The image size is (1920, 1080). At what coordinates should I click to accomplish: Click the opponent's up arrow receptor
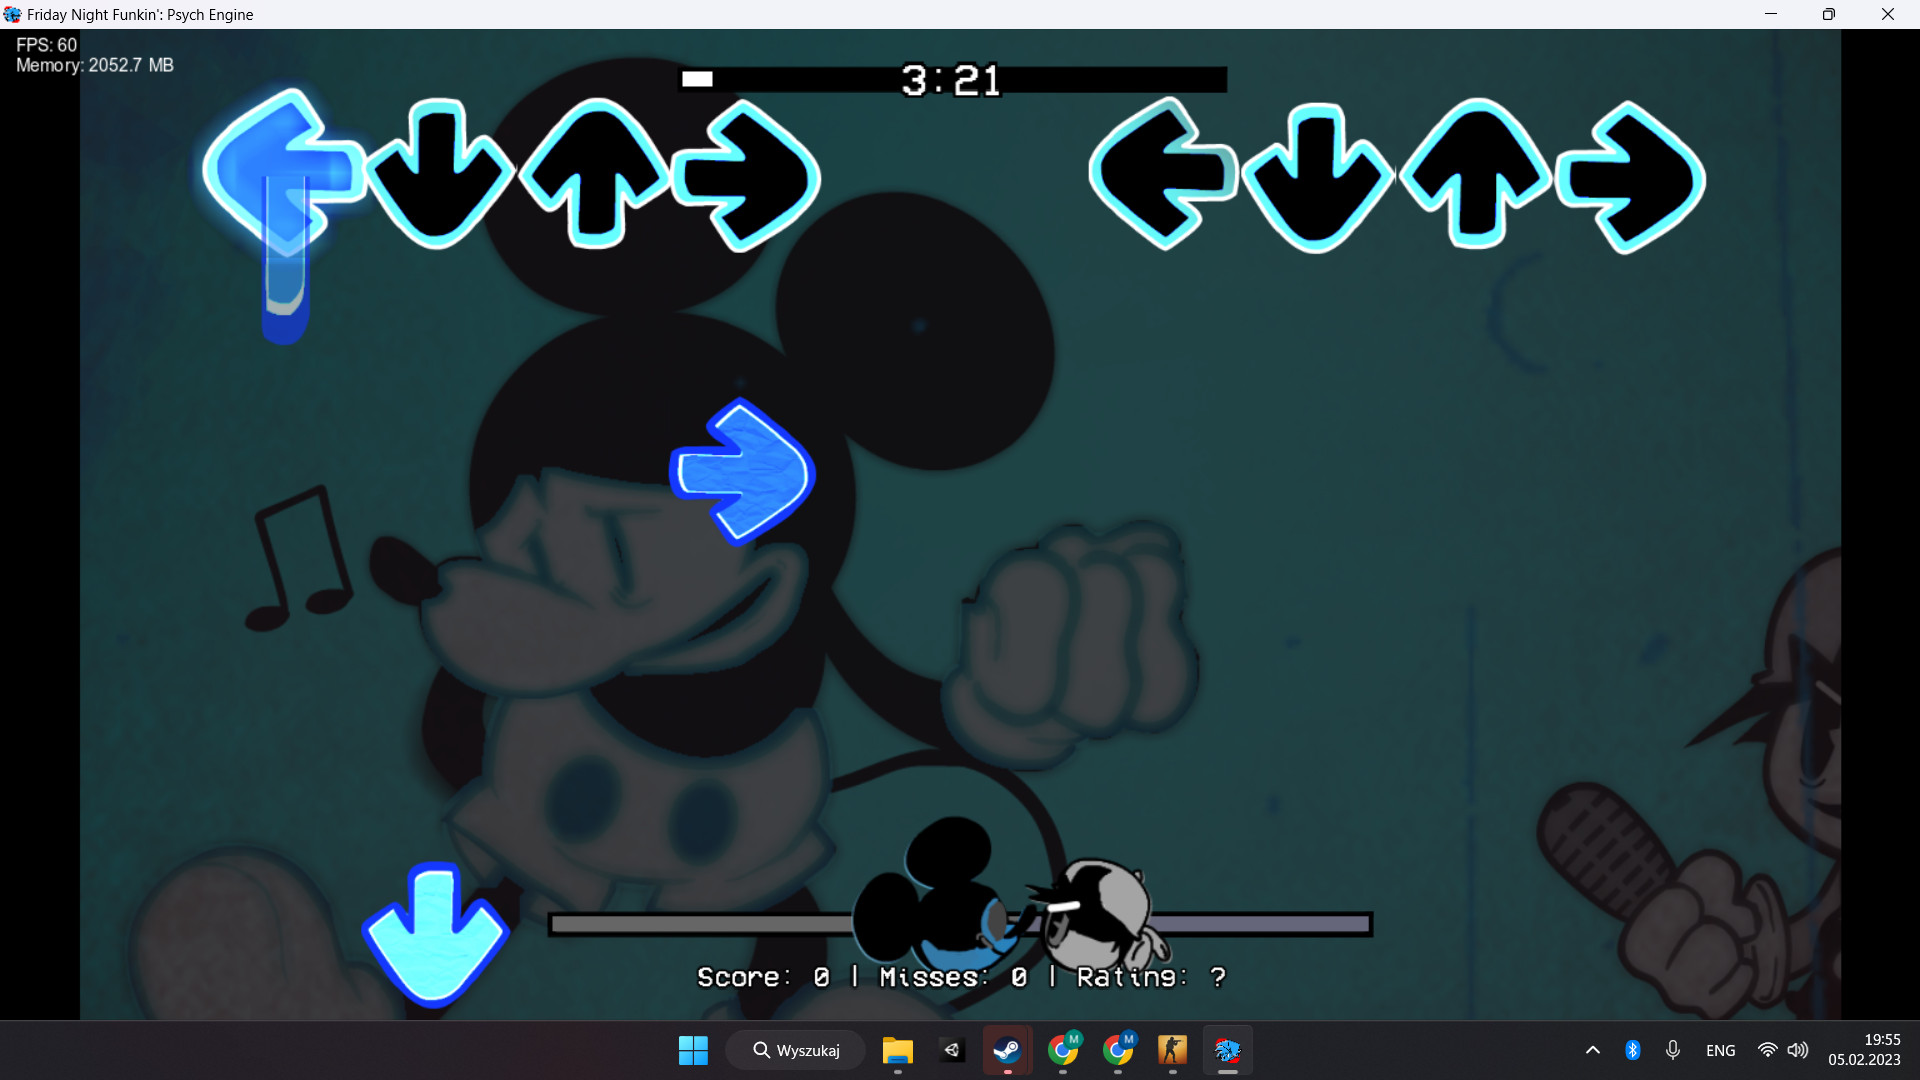pyautogui.click(x=596, y=173)
